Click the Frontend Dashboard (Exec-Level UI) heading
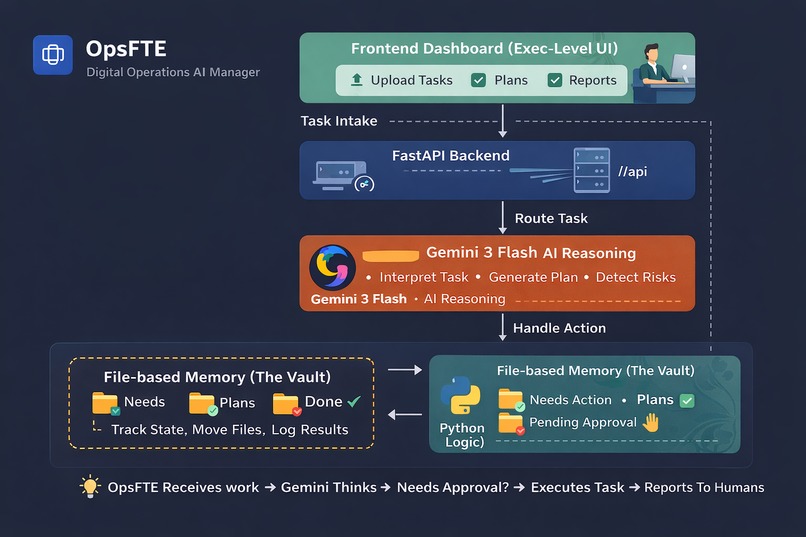 coord(484,48)
